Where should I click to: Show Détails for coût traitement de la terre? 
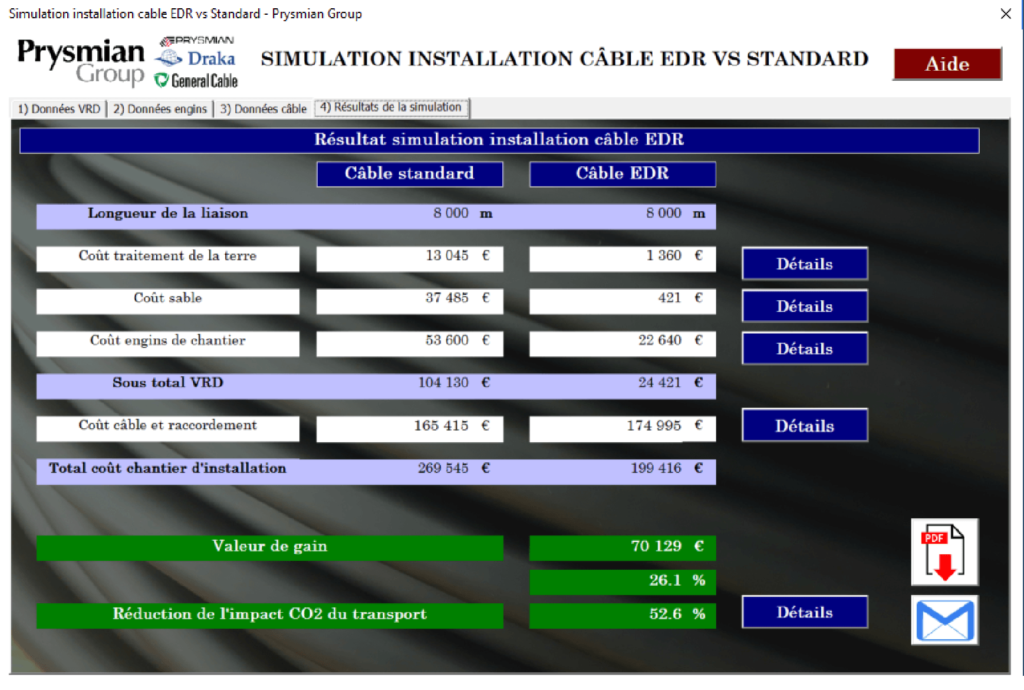click(804, 264)
